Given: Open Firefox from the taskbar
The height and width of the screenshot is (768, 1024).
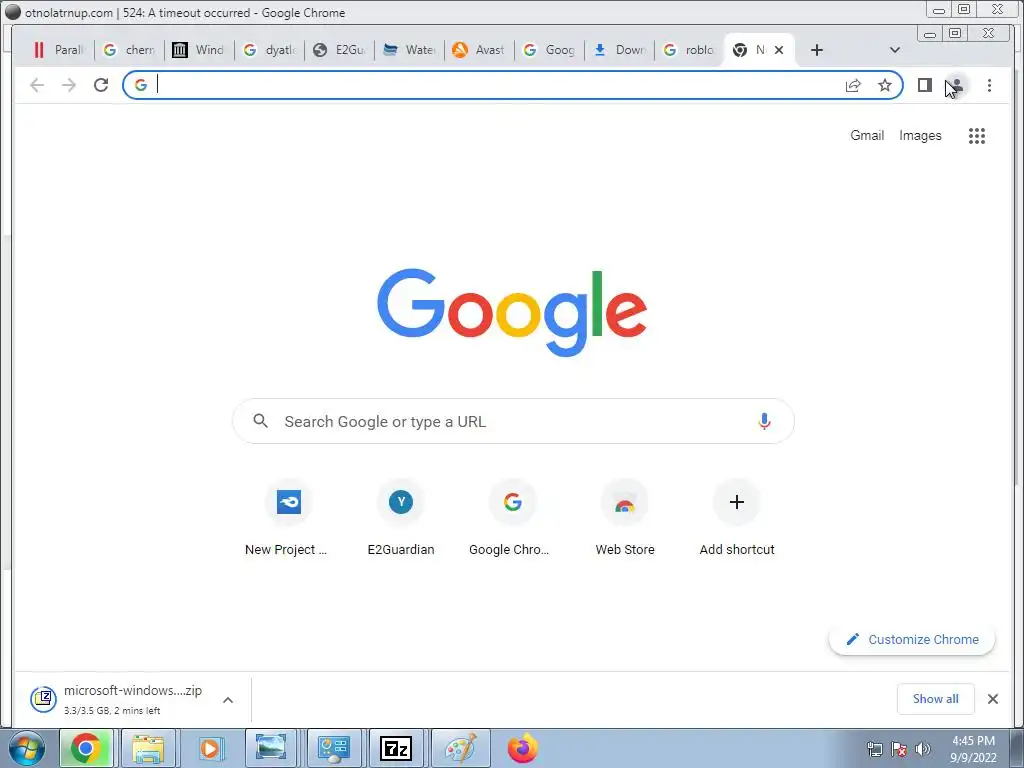Looking at the screenshot, I should pyautogui.click(x=522, y=748).
